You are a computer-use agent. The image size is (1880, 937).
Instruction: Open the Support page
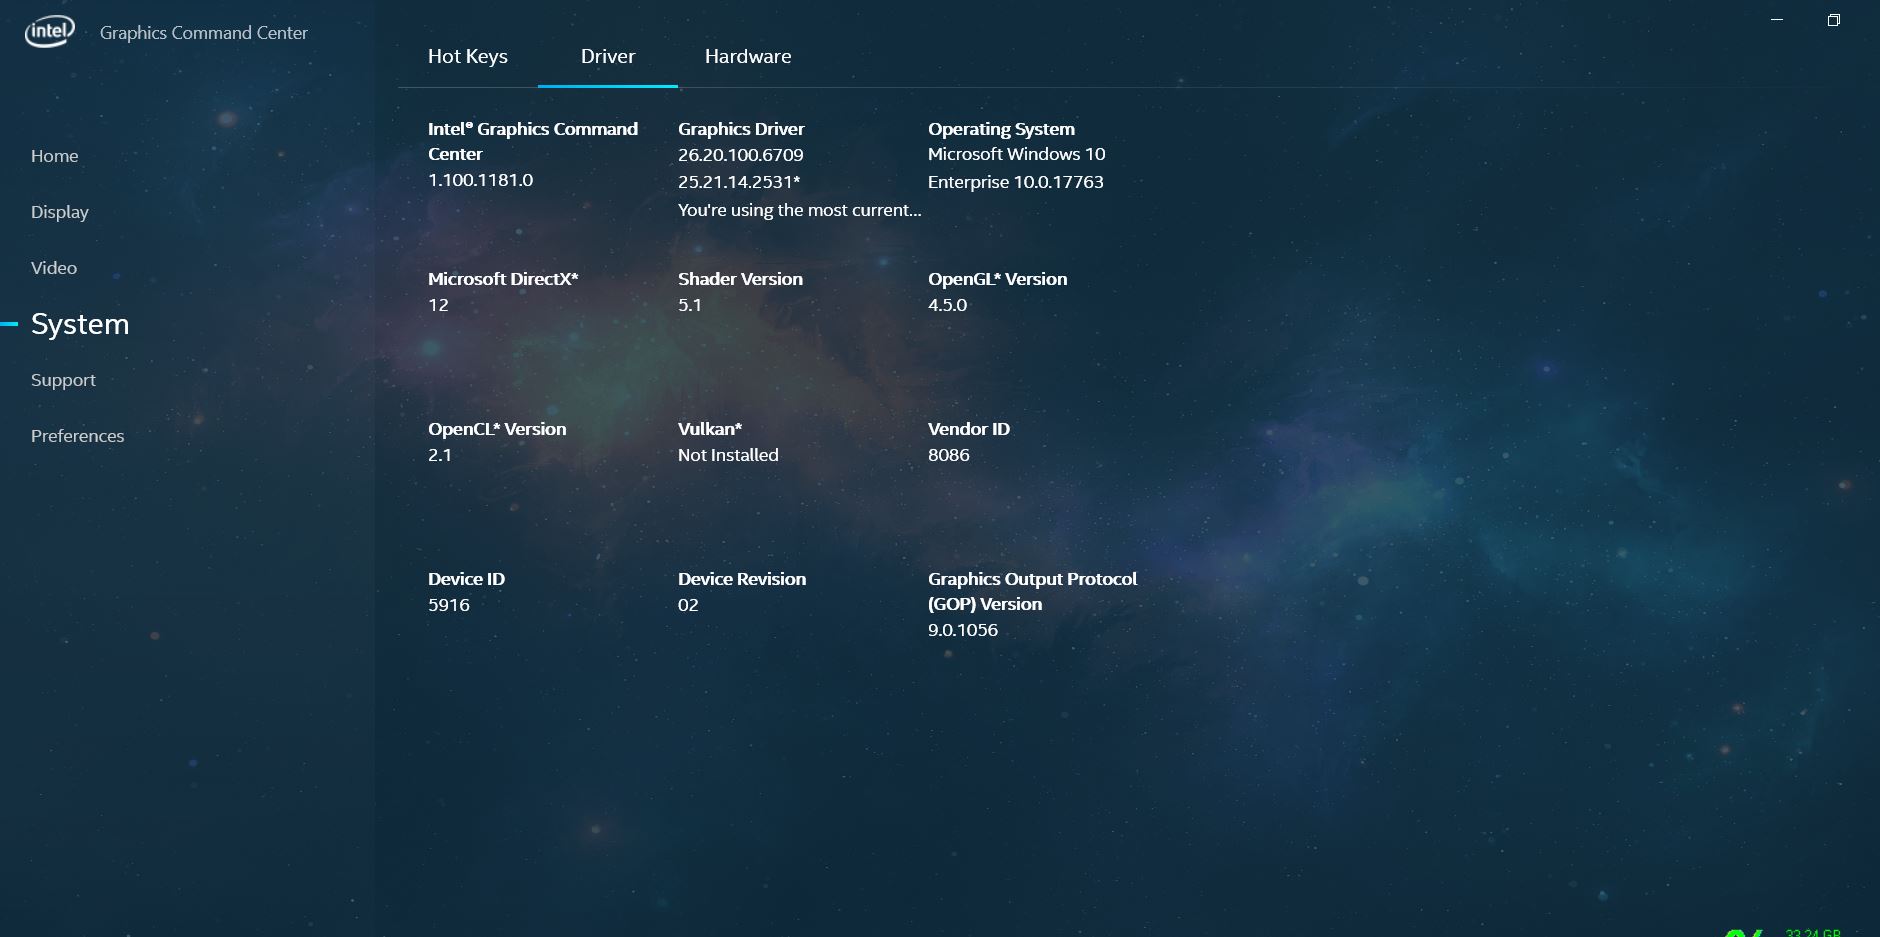pos(63,380)
